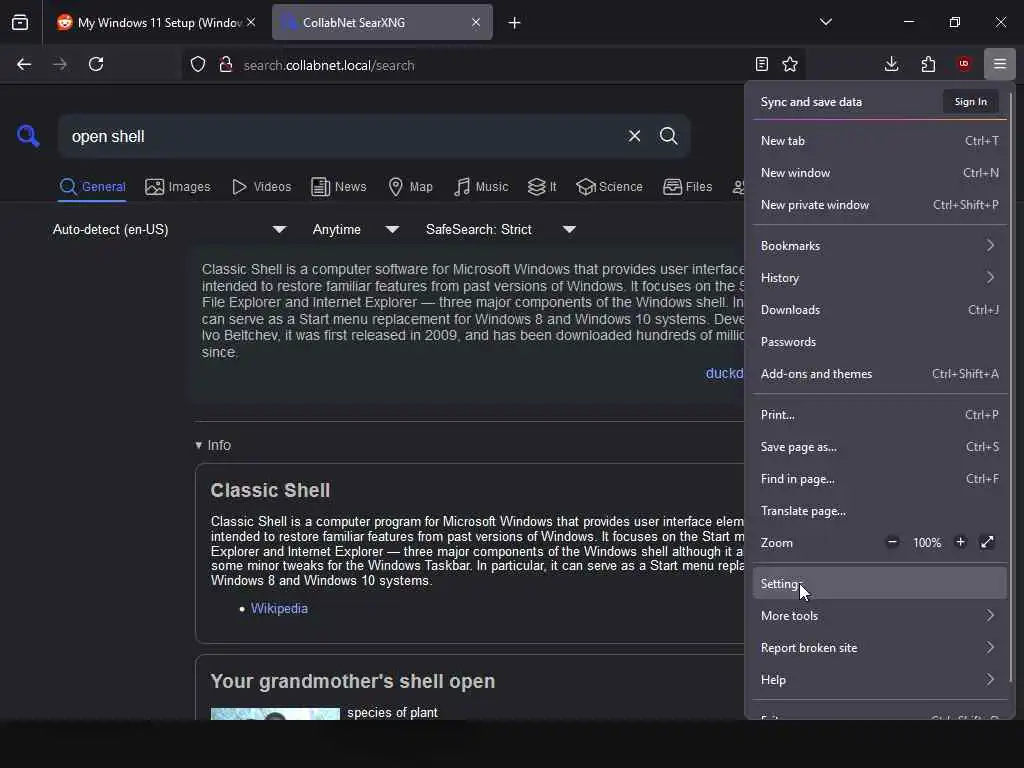Click Sign In button in menu
Image resolution: width=1024 pixels, height=768 pixels.
point(970,101)
